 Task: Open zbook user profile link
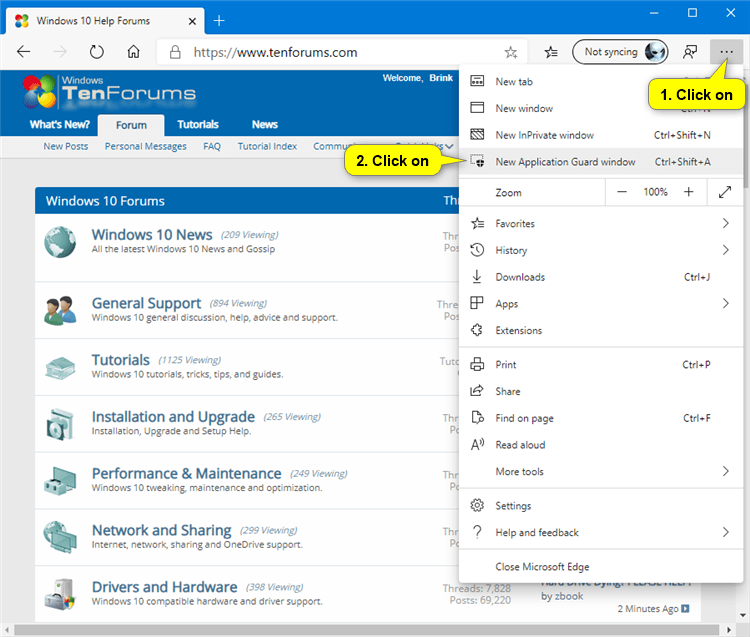[x=569, y=596]
